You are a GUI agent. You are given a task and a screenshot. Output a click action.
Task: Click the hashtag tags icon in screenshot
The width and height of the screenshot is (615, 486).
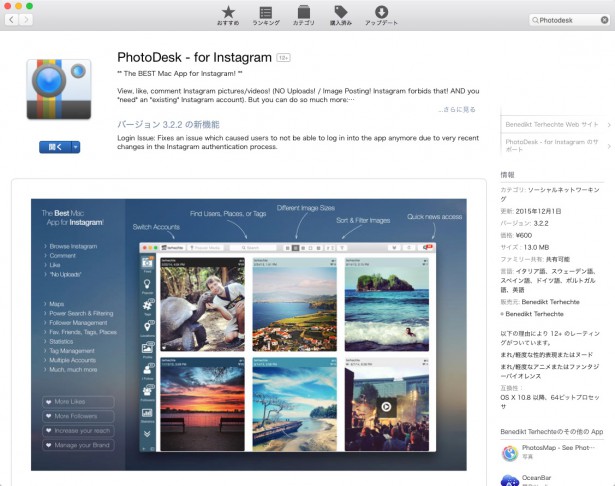147,305
